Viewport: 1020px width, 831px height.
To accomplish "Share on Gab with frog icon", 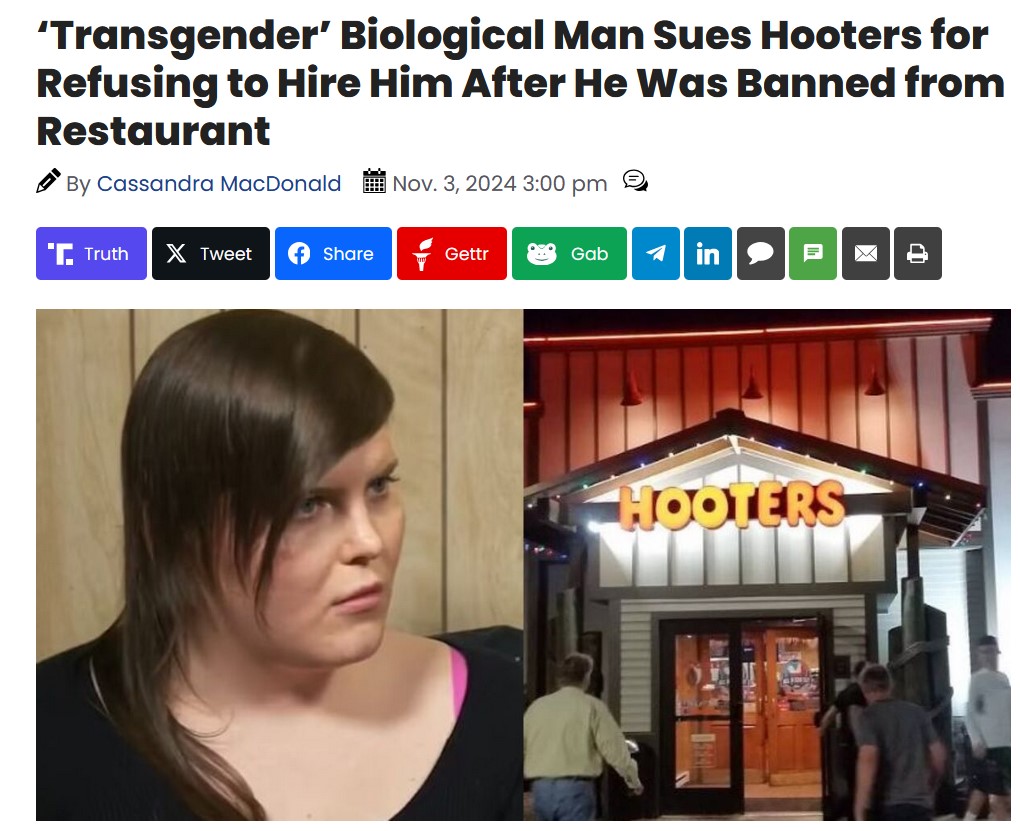I will 569,254.
